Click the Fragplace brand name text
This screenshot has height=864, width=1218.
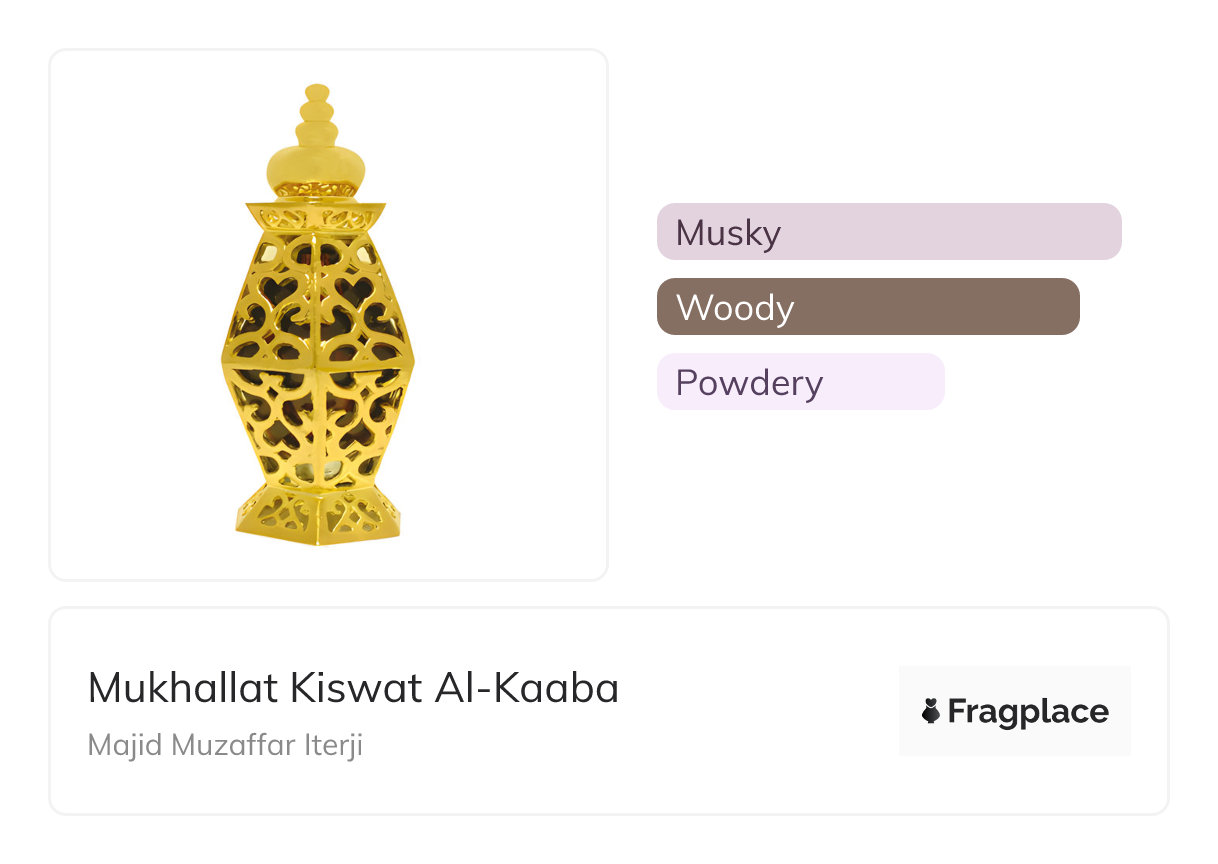pos(1027,711)
